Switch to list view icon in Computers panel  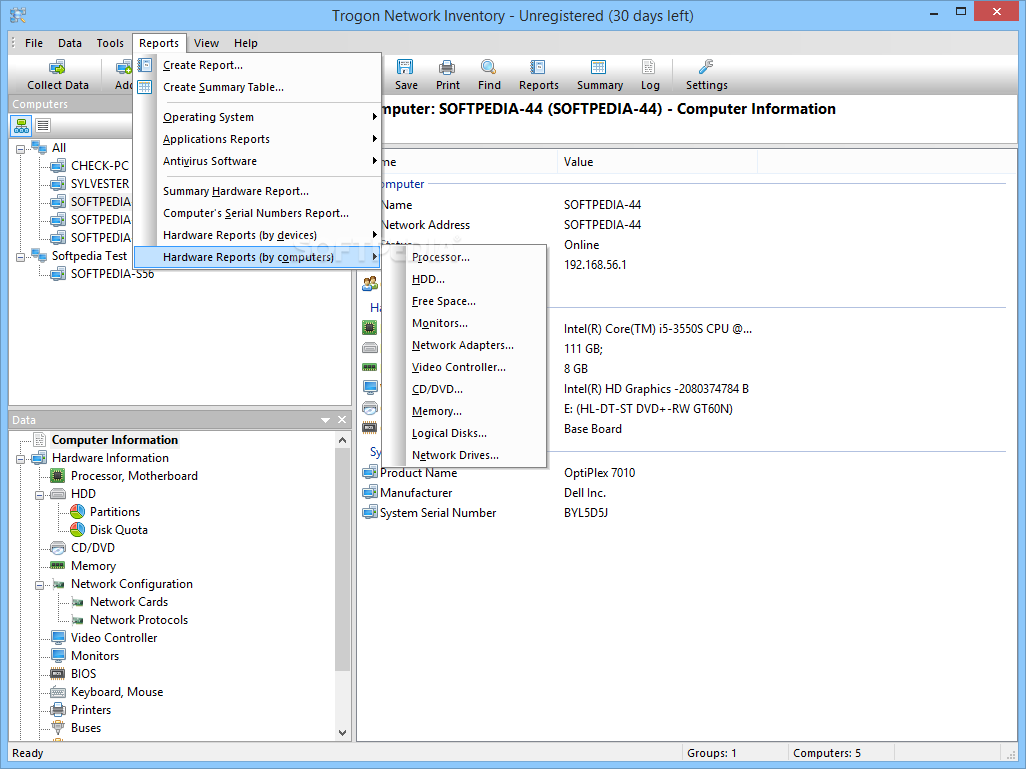[x=43, y=125]
